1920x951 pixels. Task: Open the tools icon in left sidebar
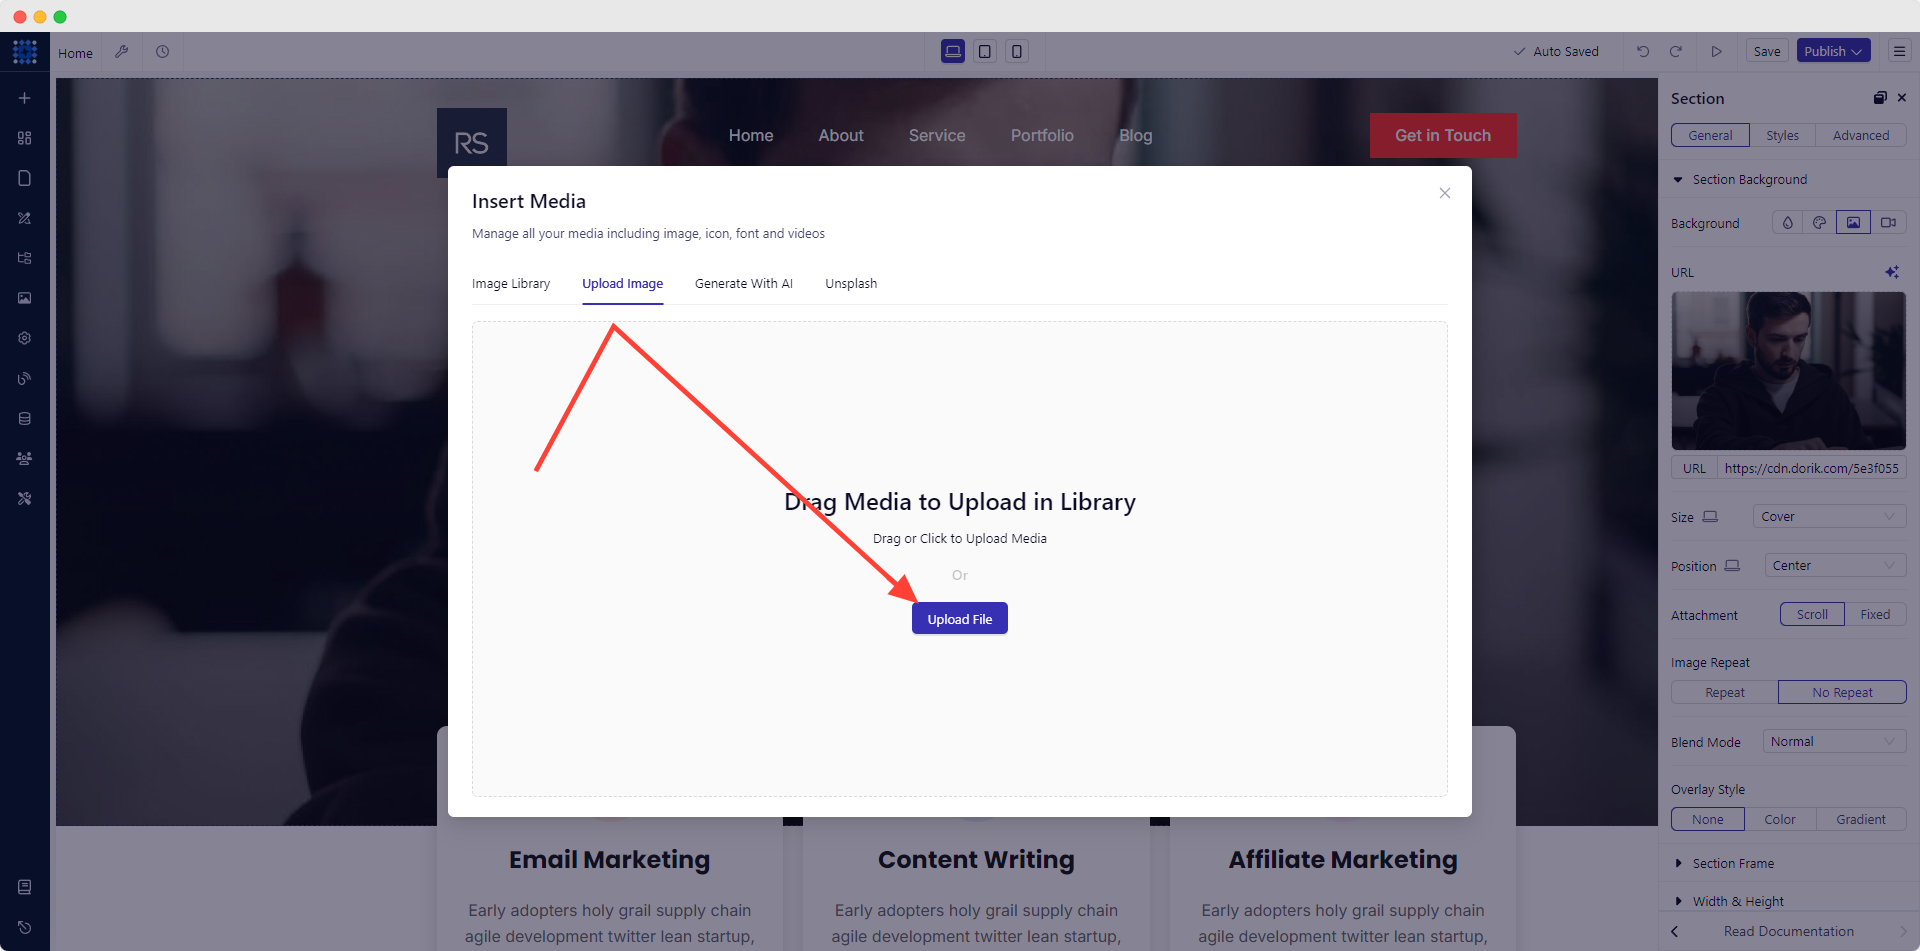[x=25, y=498]
